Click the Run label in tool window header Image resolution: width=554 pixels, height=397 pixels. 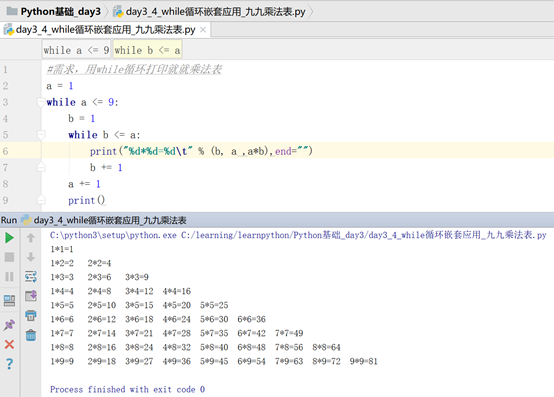9,220
